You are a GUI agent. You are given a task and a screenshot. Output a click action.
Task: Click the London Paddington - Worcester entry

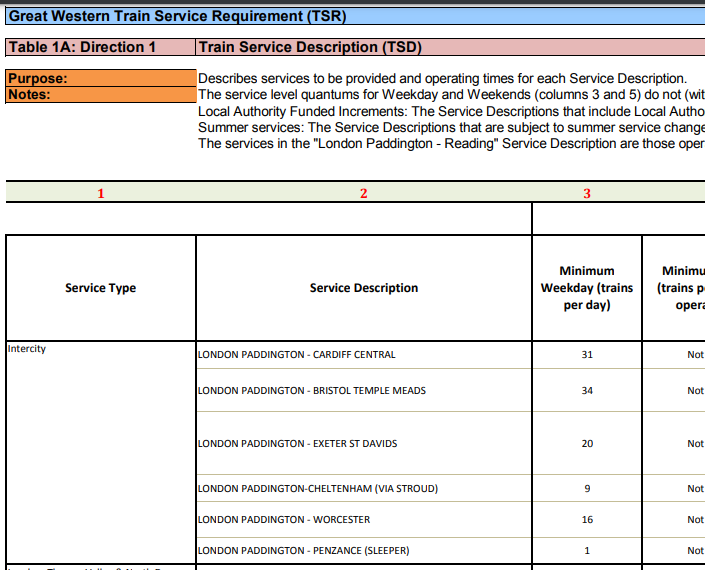(284, 520)
